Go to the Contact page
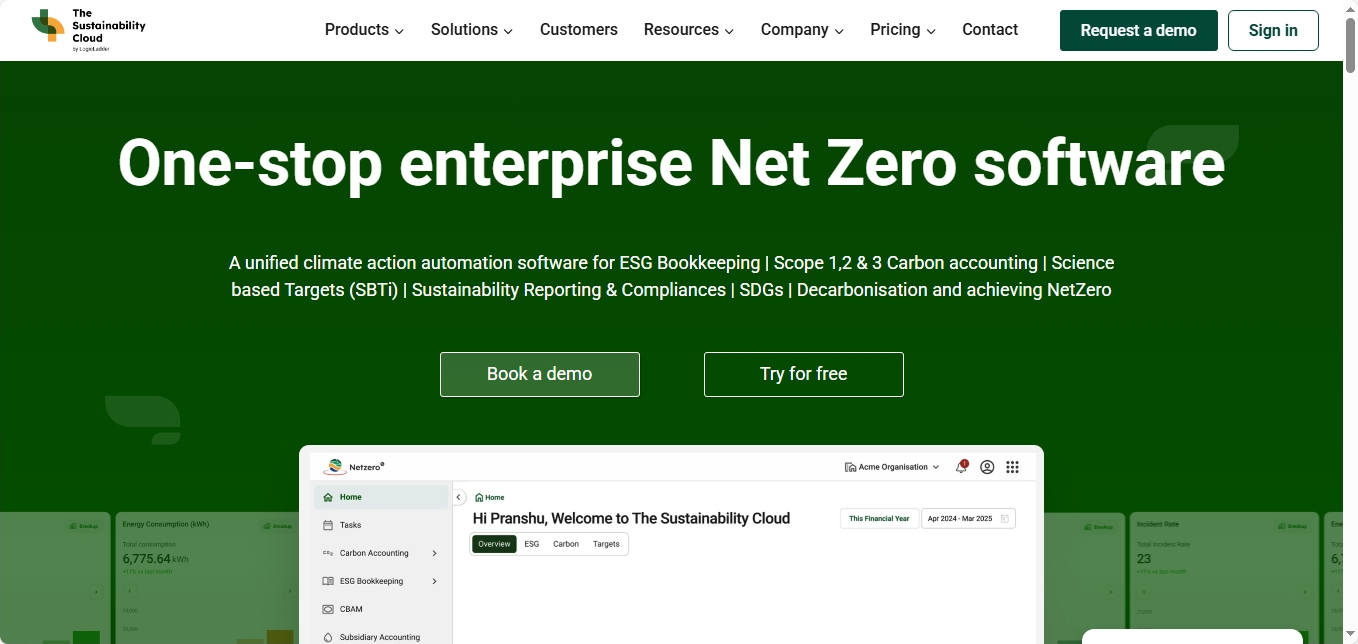1358x644 pixels. coord(990,30)
